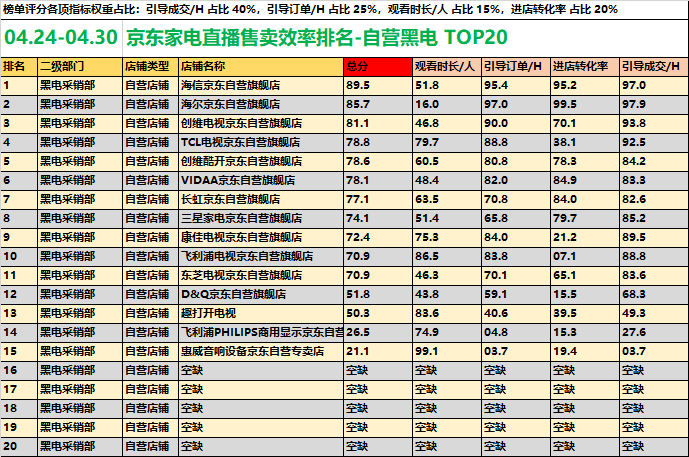Select the 店铺类型 column header
Screen dimensions: 689x457
coord(150,67)
